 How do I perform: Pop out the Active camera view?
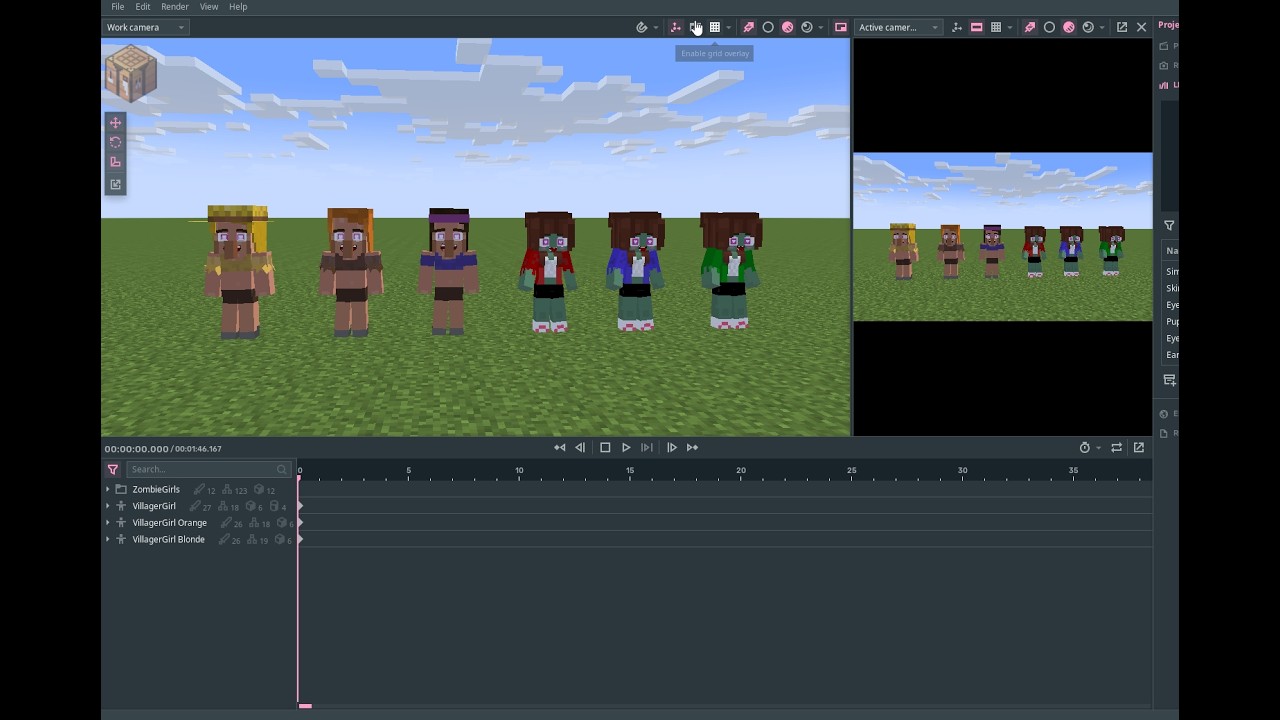(1122, 27)
